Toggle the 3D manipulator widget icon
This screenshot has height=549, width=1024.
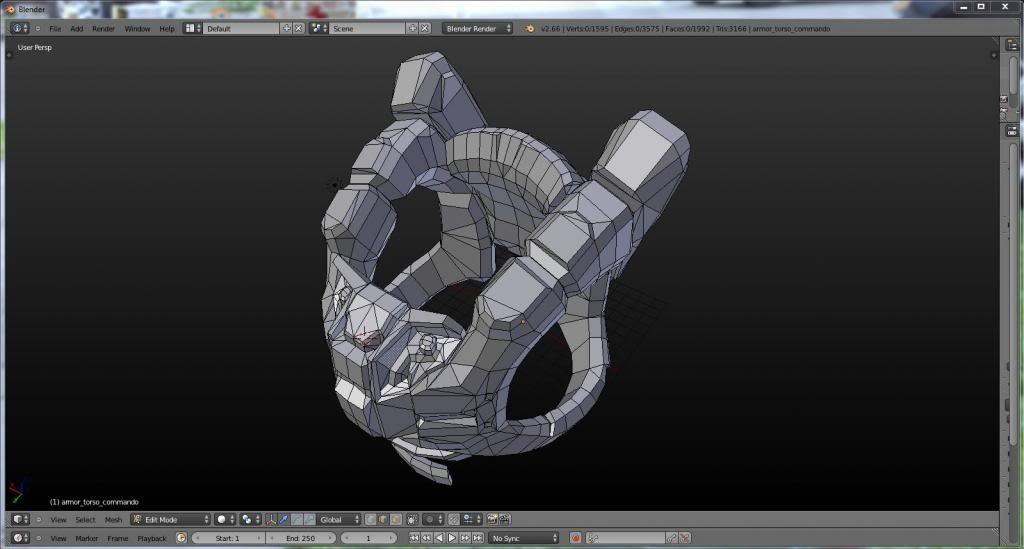coord(272,520)
